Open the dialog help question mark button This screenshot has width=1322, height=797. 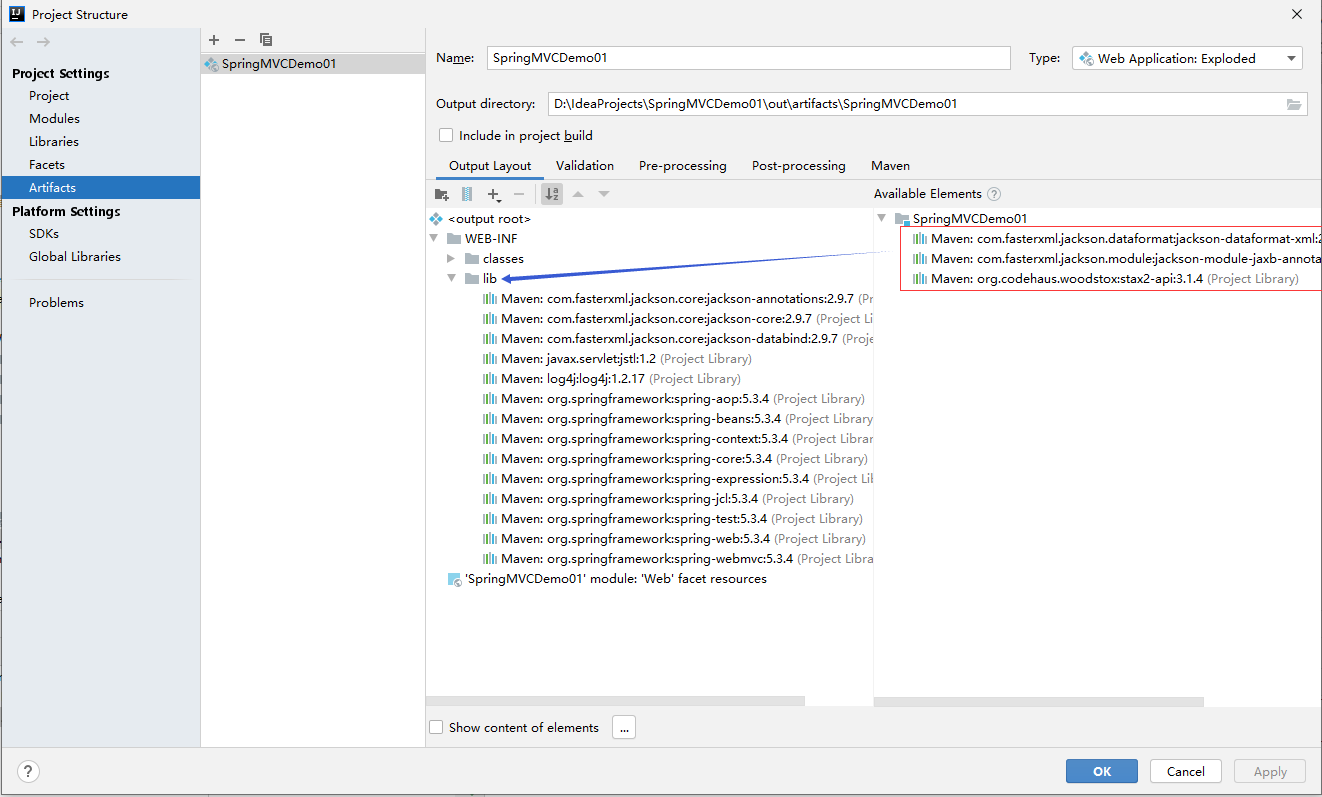click(x=28, y=771)
